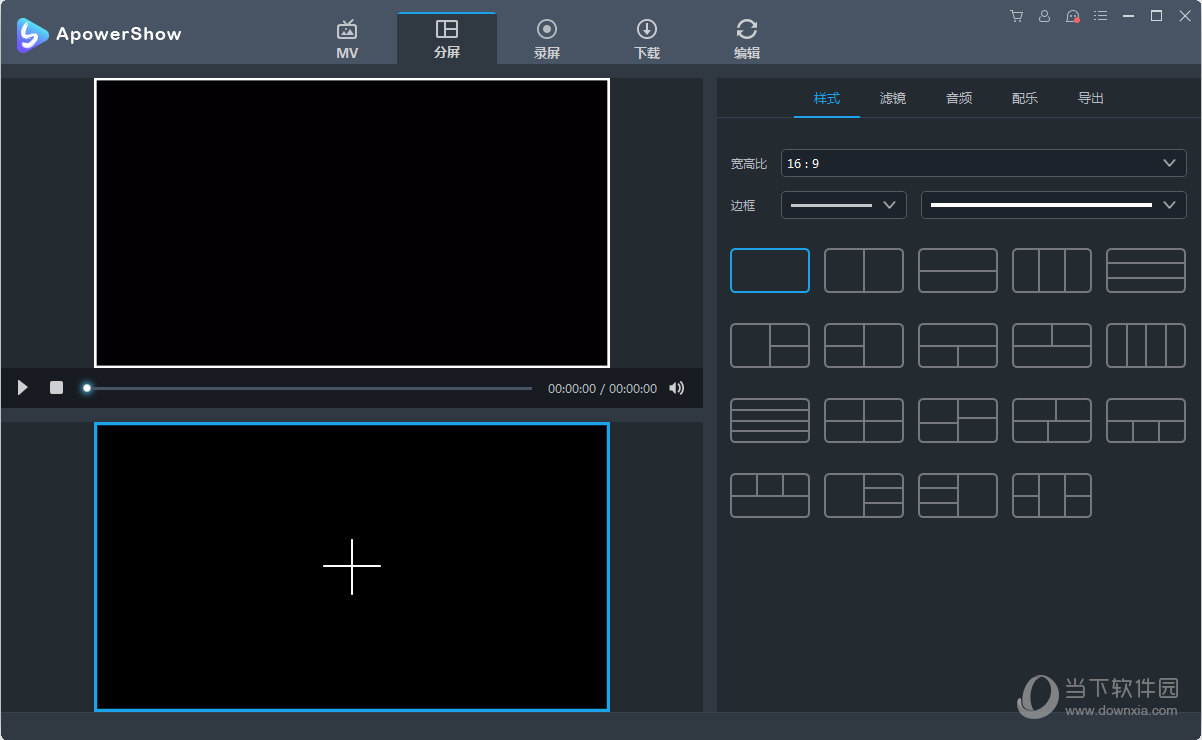Open the border color dropdown

click(x=1053, y=205)
